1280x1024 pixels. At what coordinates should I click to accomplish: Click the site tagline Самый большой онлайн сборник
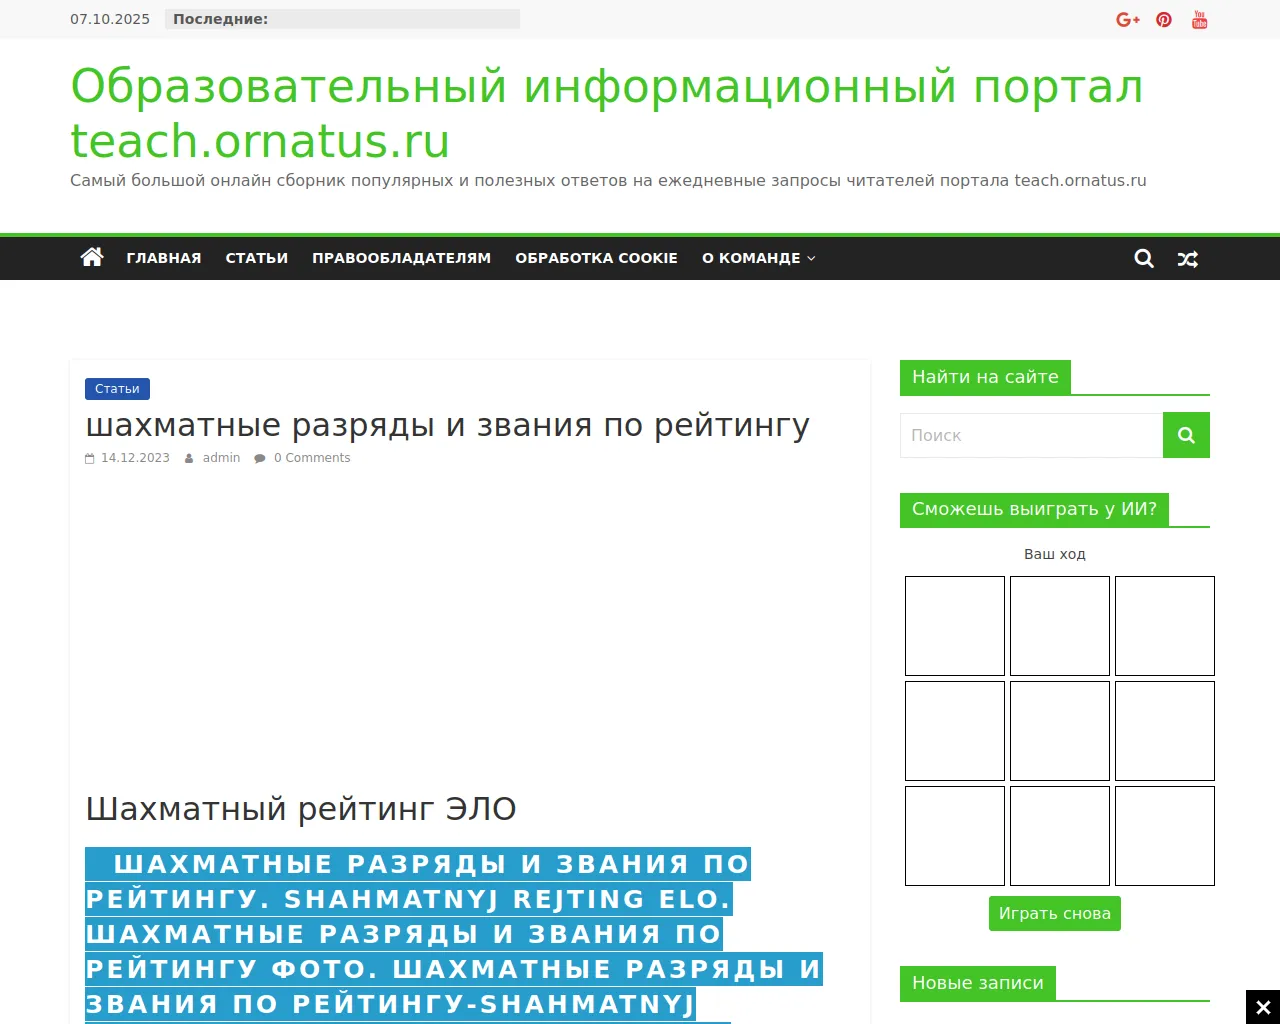[x=608, y=181]
